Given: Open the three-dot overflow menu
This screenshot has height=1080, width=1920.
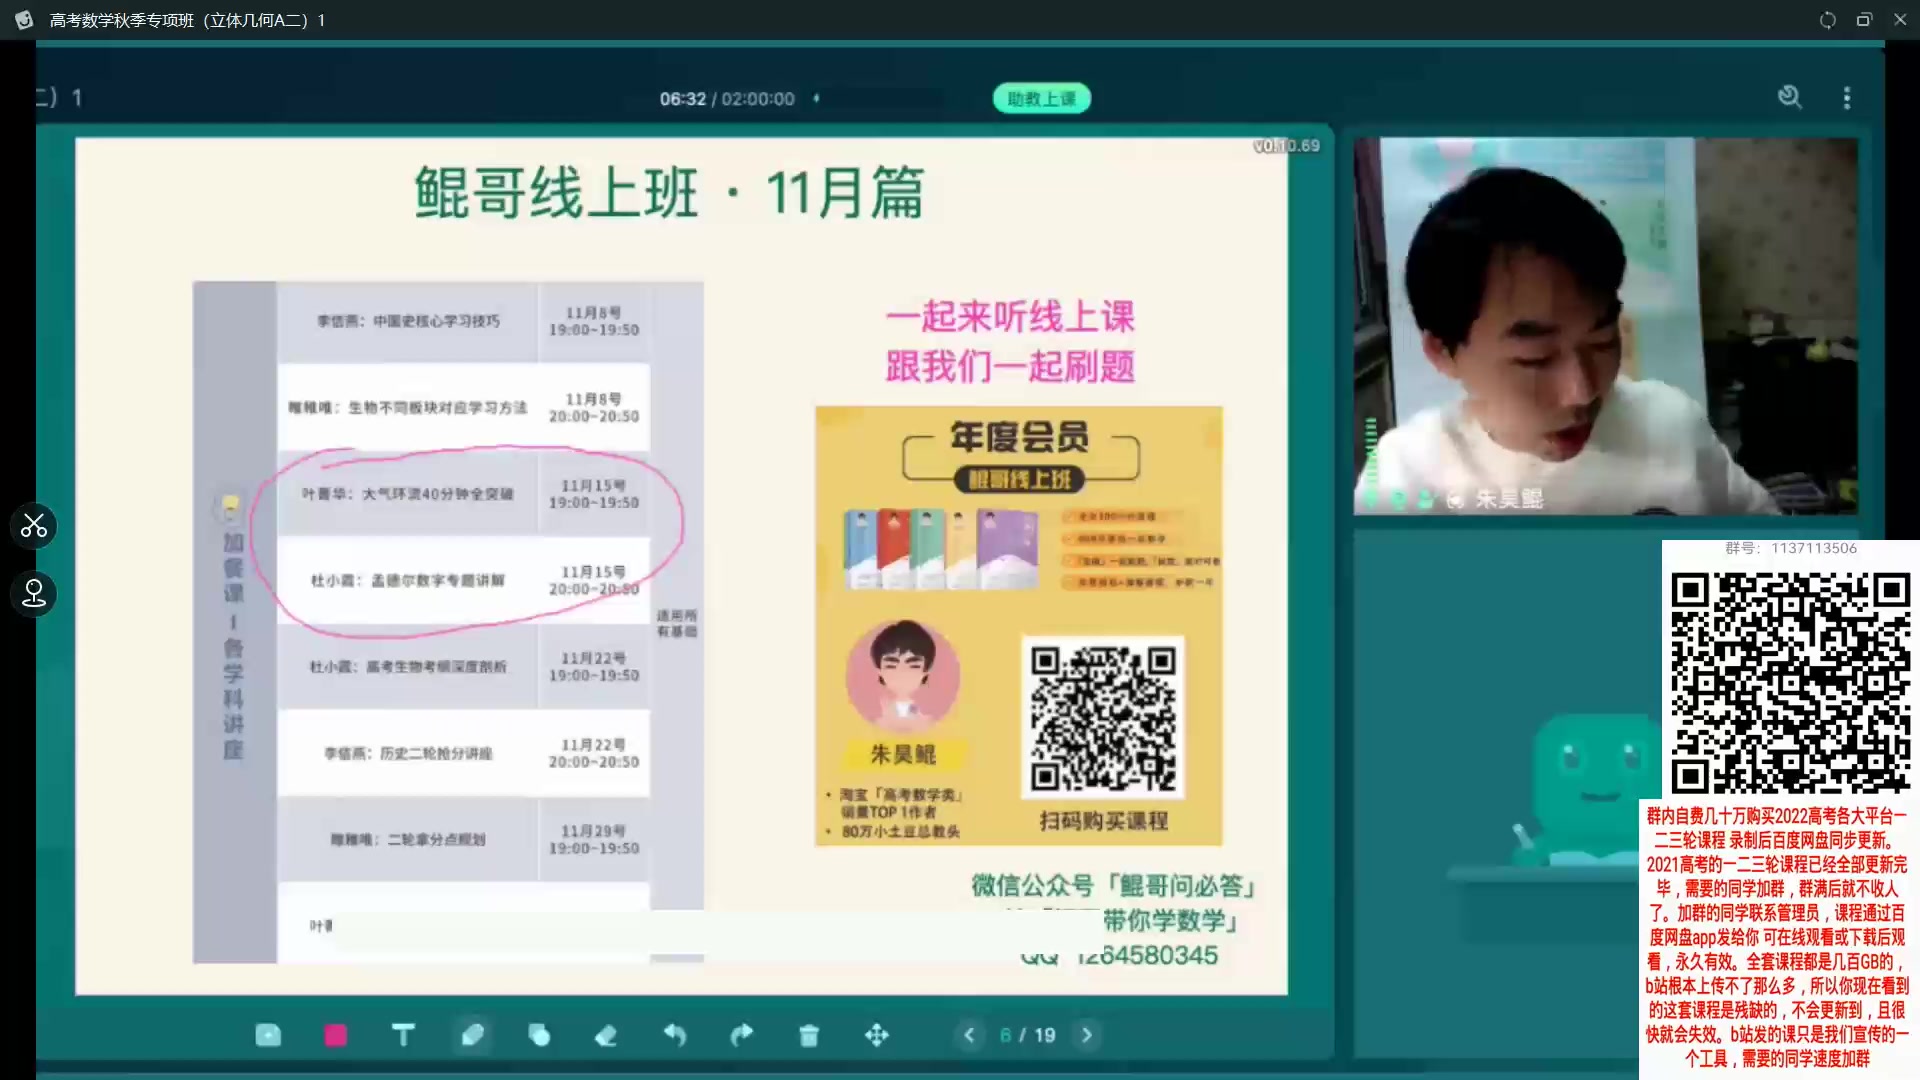Looking at the screenshot, I should [1847, 98].
